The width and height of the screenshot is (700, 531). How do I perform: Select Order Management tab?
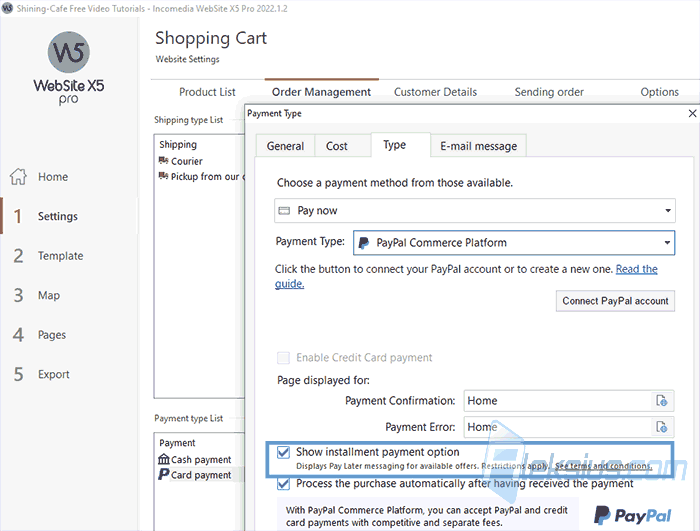tap(321, 92)
